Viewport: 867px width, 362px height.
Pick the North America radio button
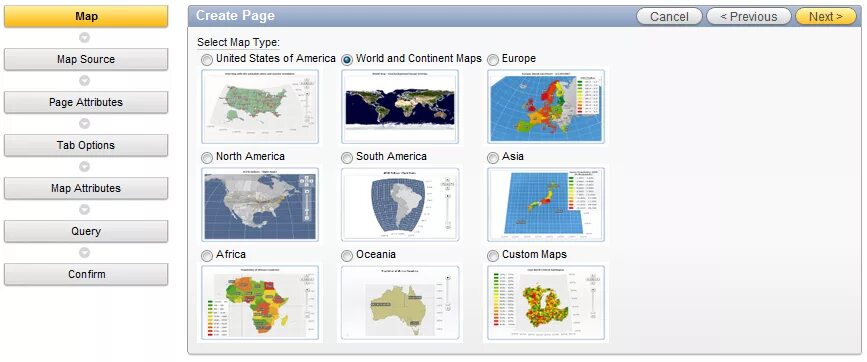[207, 158]
